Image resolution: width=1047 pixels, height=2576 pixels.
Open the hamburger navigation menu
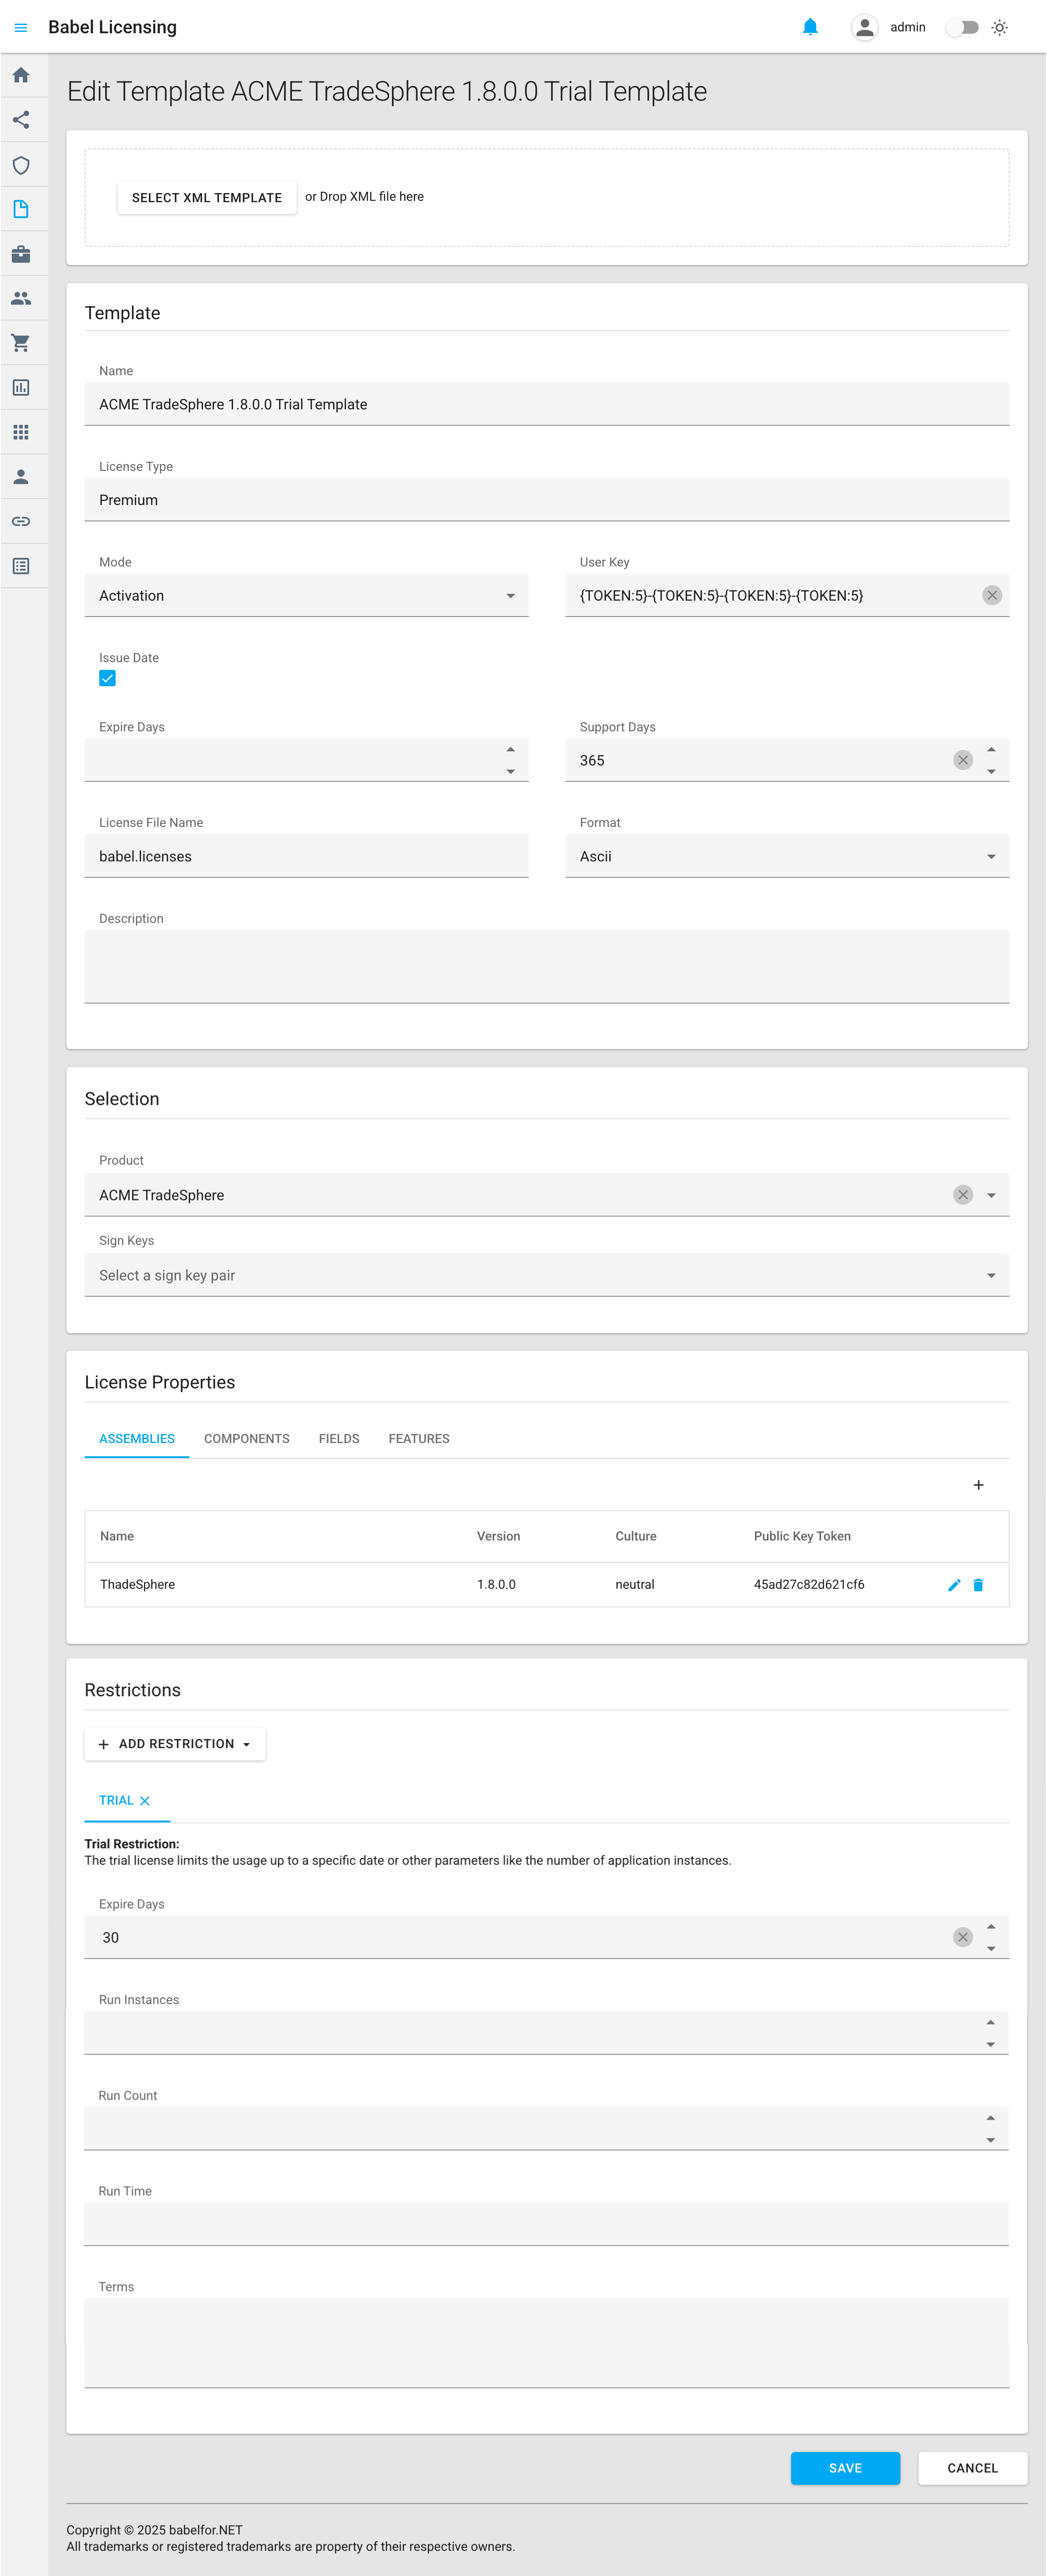[21, 27]
